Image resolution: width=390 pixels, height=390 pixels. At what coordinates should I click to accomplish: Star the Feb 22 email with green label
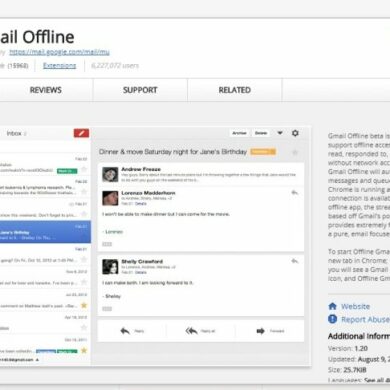click(84, 169)
